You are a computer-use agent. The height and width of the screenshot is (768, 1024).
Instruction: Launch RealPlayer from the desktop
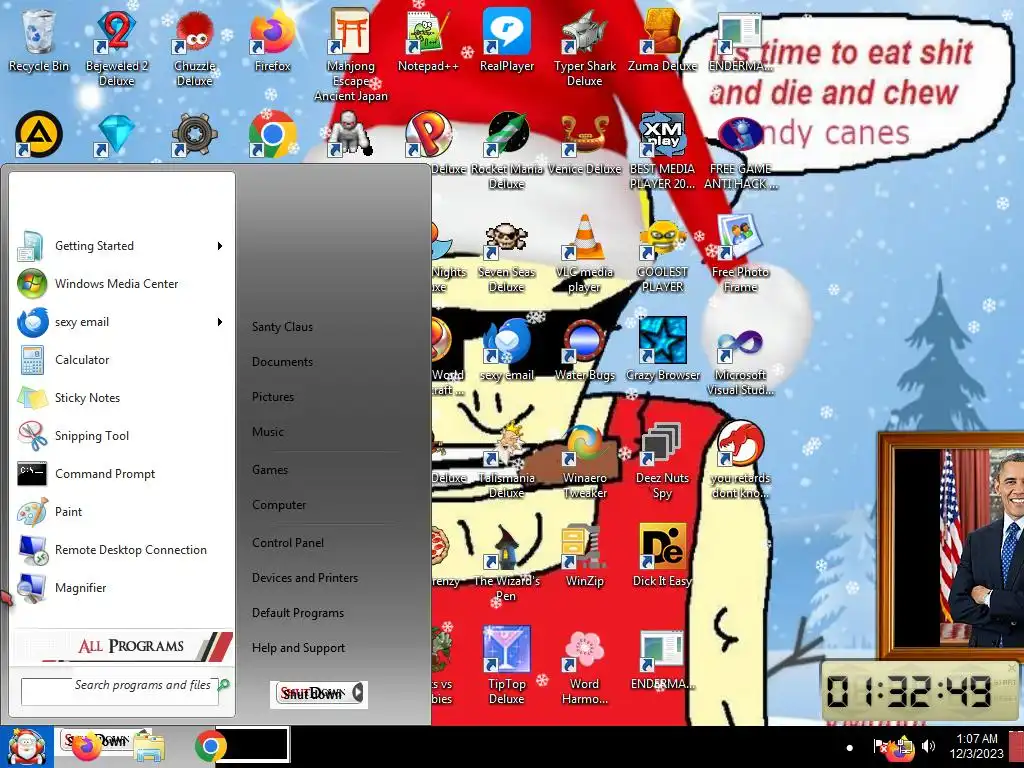click(x=507, y=40)
